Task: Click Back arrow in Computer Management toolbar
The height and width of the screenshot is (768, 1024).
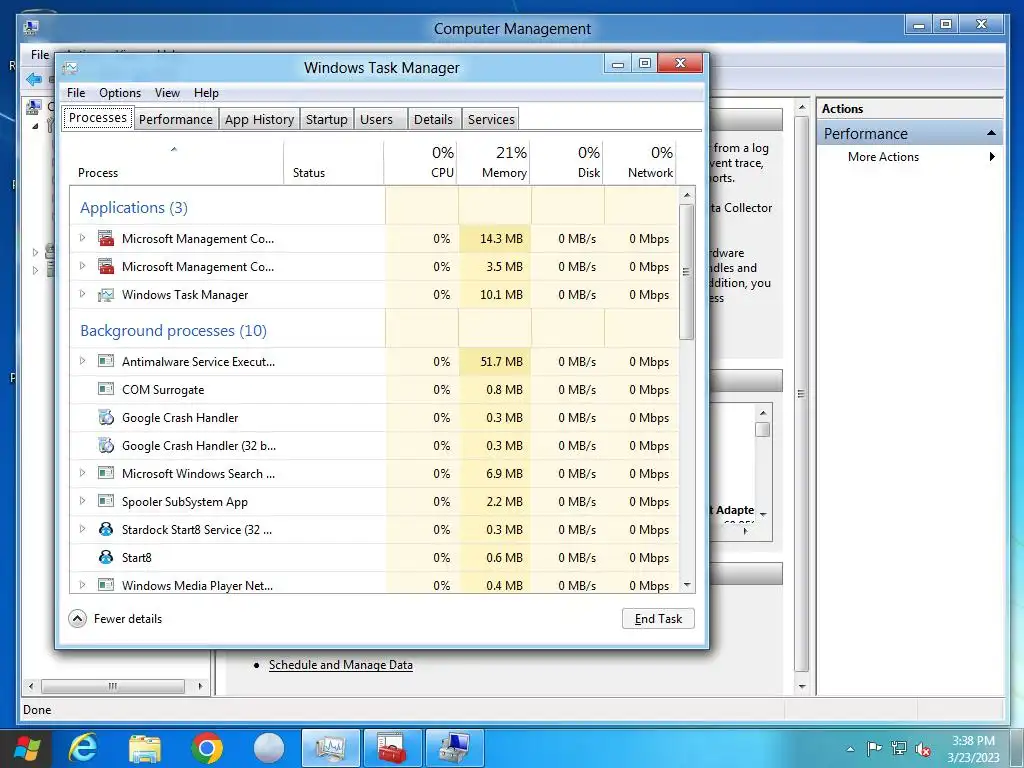Action: [34, 80]
